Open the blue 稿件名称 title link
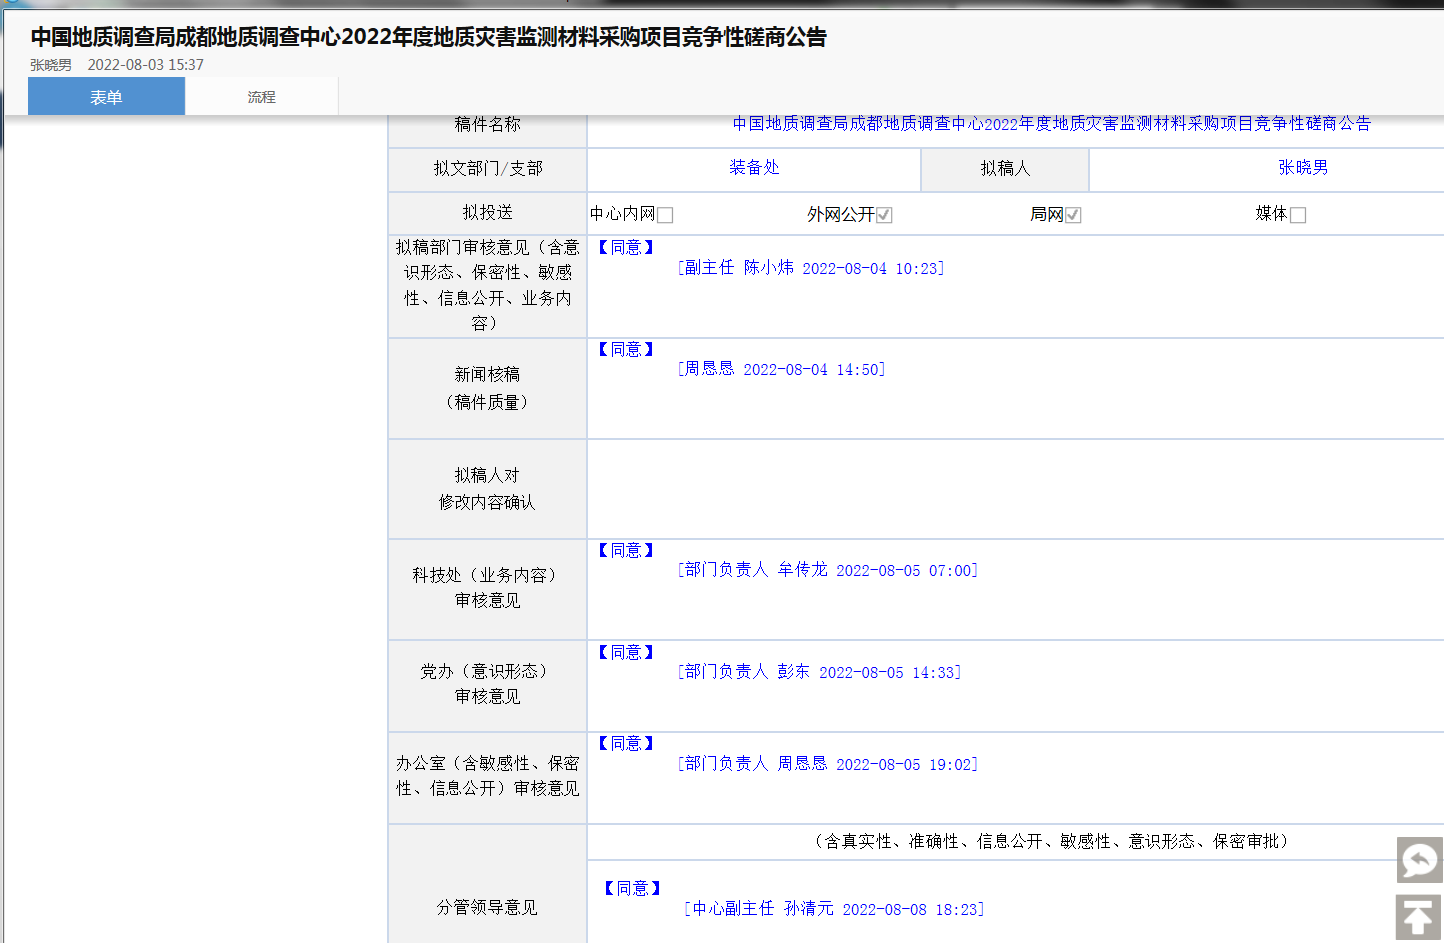Screen dimensions: 1444x943 (1051, 124)
